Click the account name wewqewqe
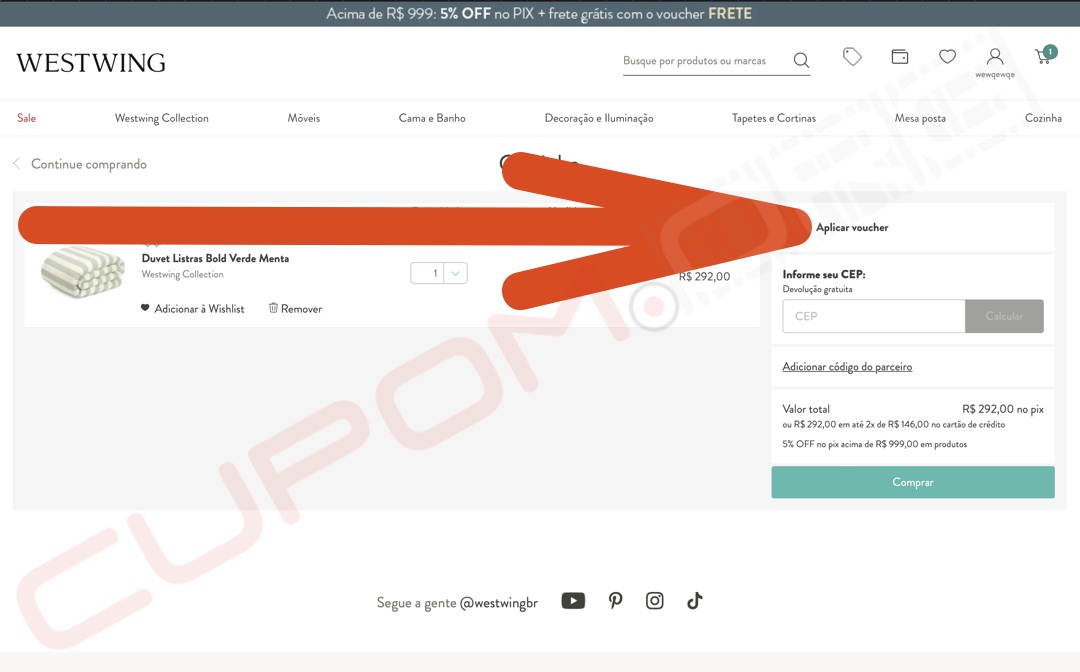Screen dimensions: 1080x672 [x=995, y=74]
